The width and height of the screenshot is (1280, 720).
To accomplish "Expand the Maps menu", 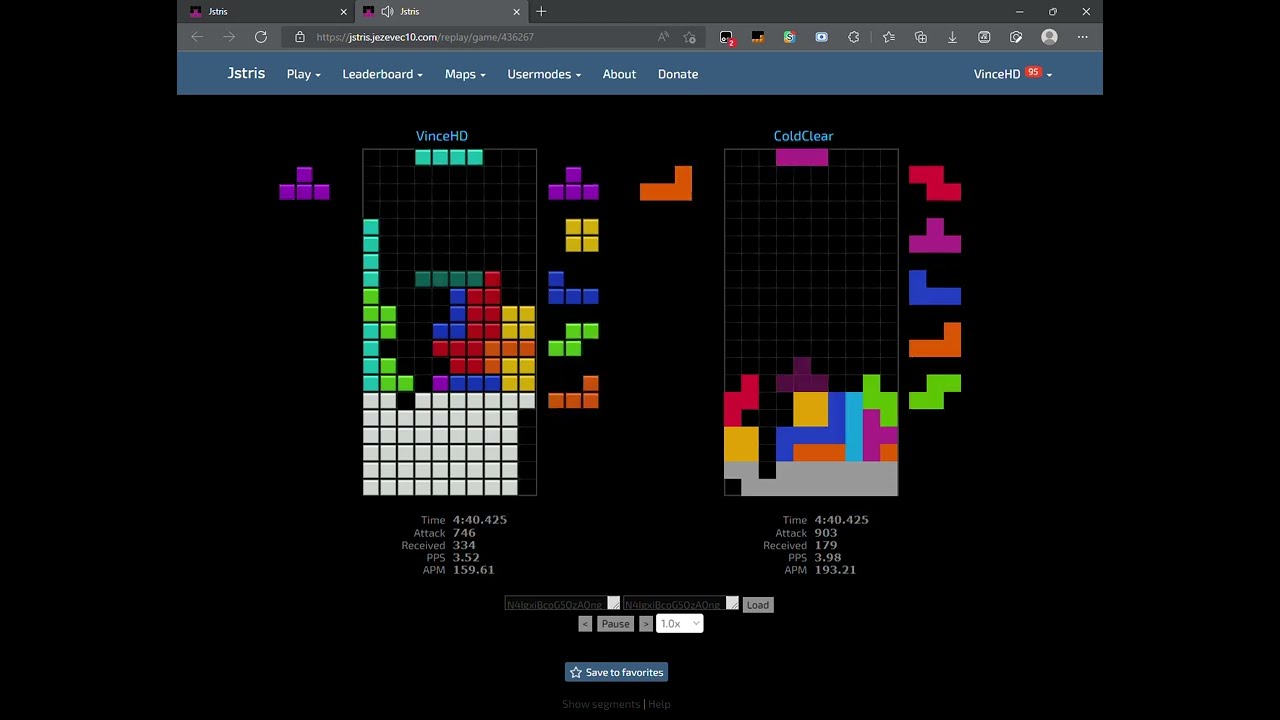I will point(465,74).
